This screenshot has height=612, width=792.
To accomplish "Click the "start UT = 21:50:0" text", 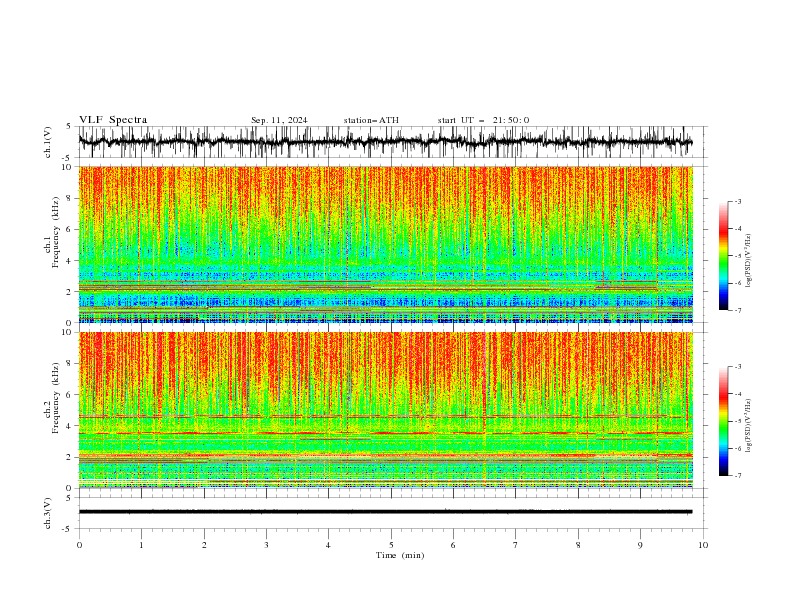I will (x=483, y=120).
